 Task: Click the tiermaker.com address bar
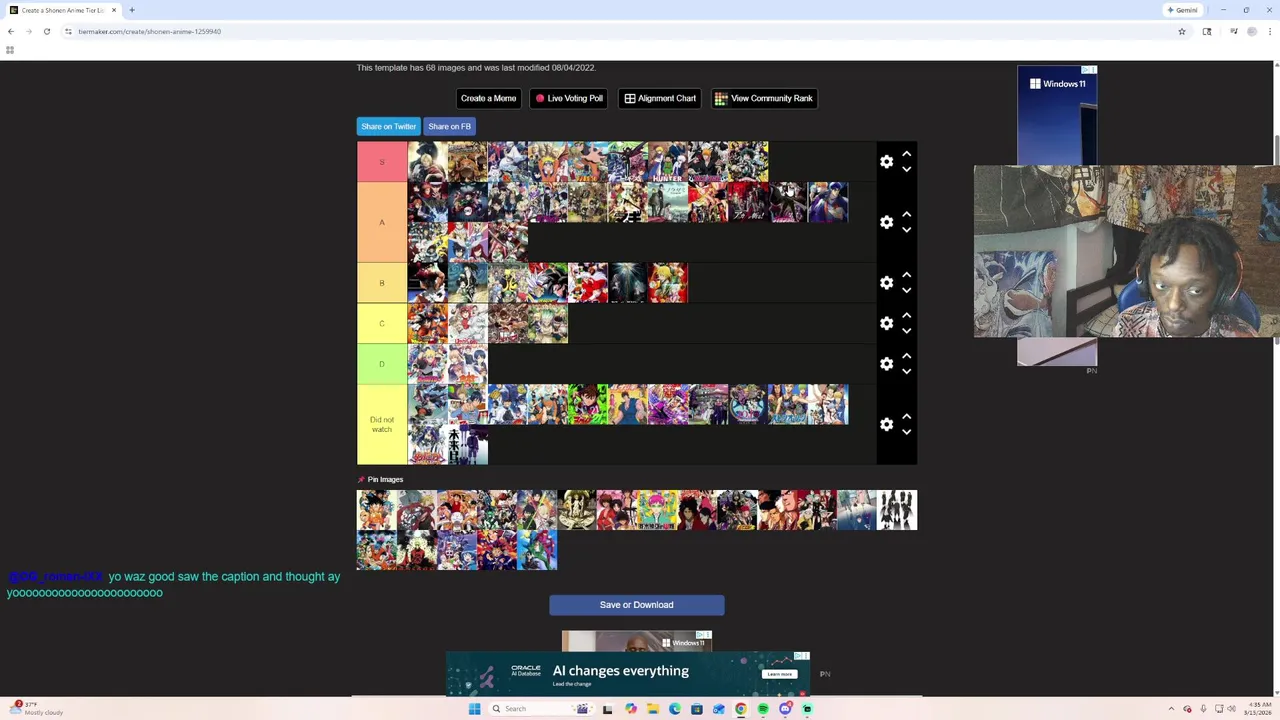coord(620,31)
